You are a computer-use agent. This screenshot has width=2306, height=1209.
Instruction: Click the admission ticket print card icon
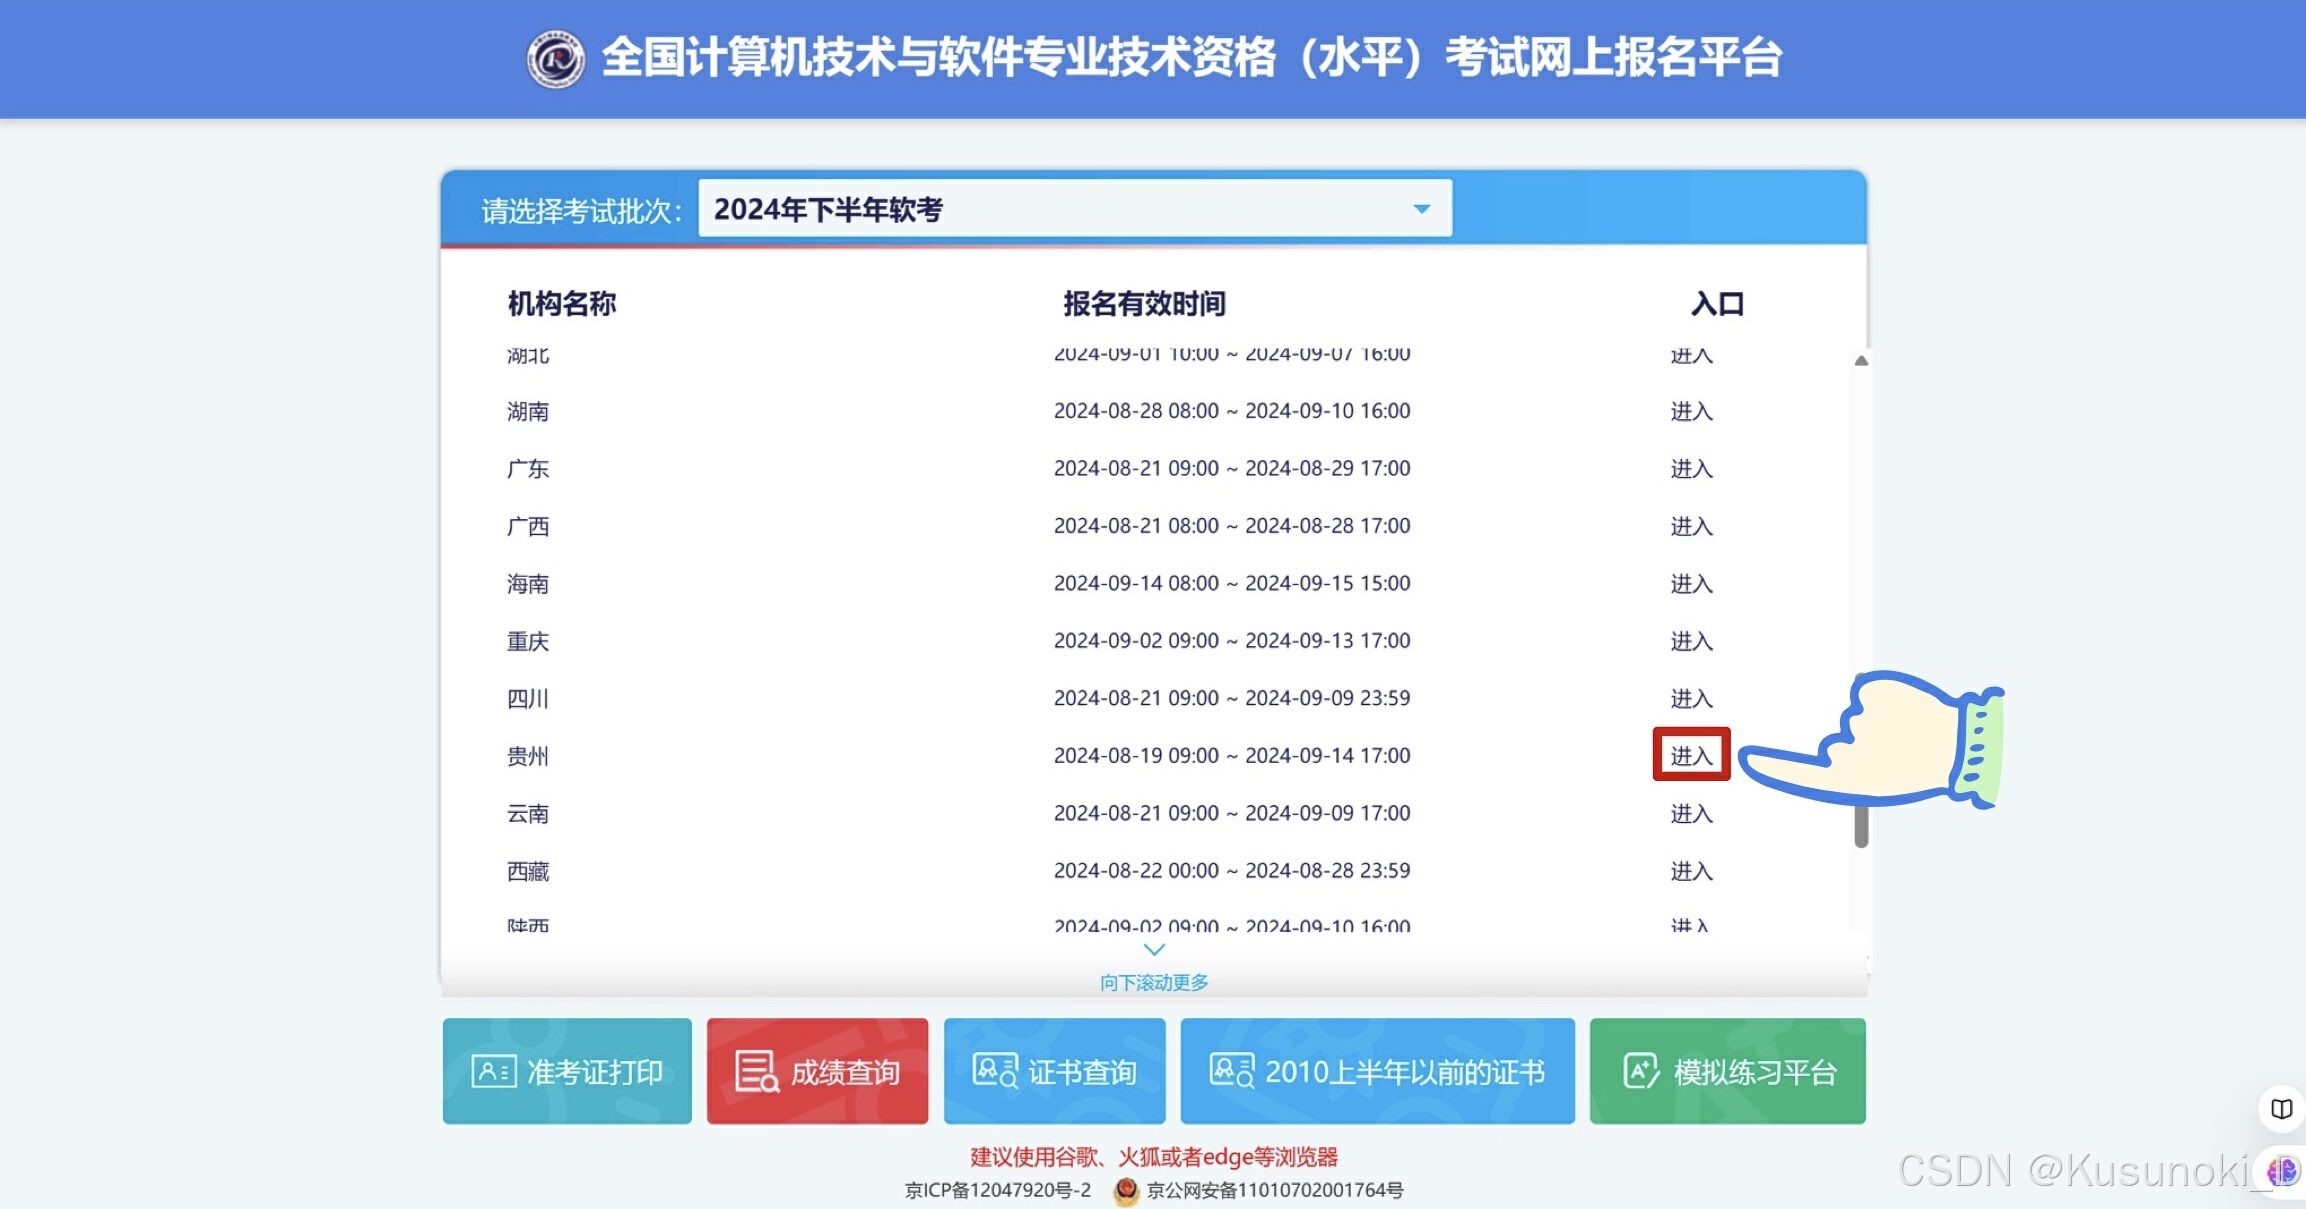[493, 1071]
